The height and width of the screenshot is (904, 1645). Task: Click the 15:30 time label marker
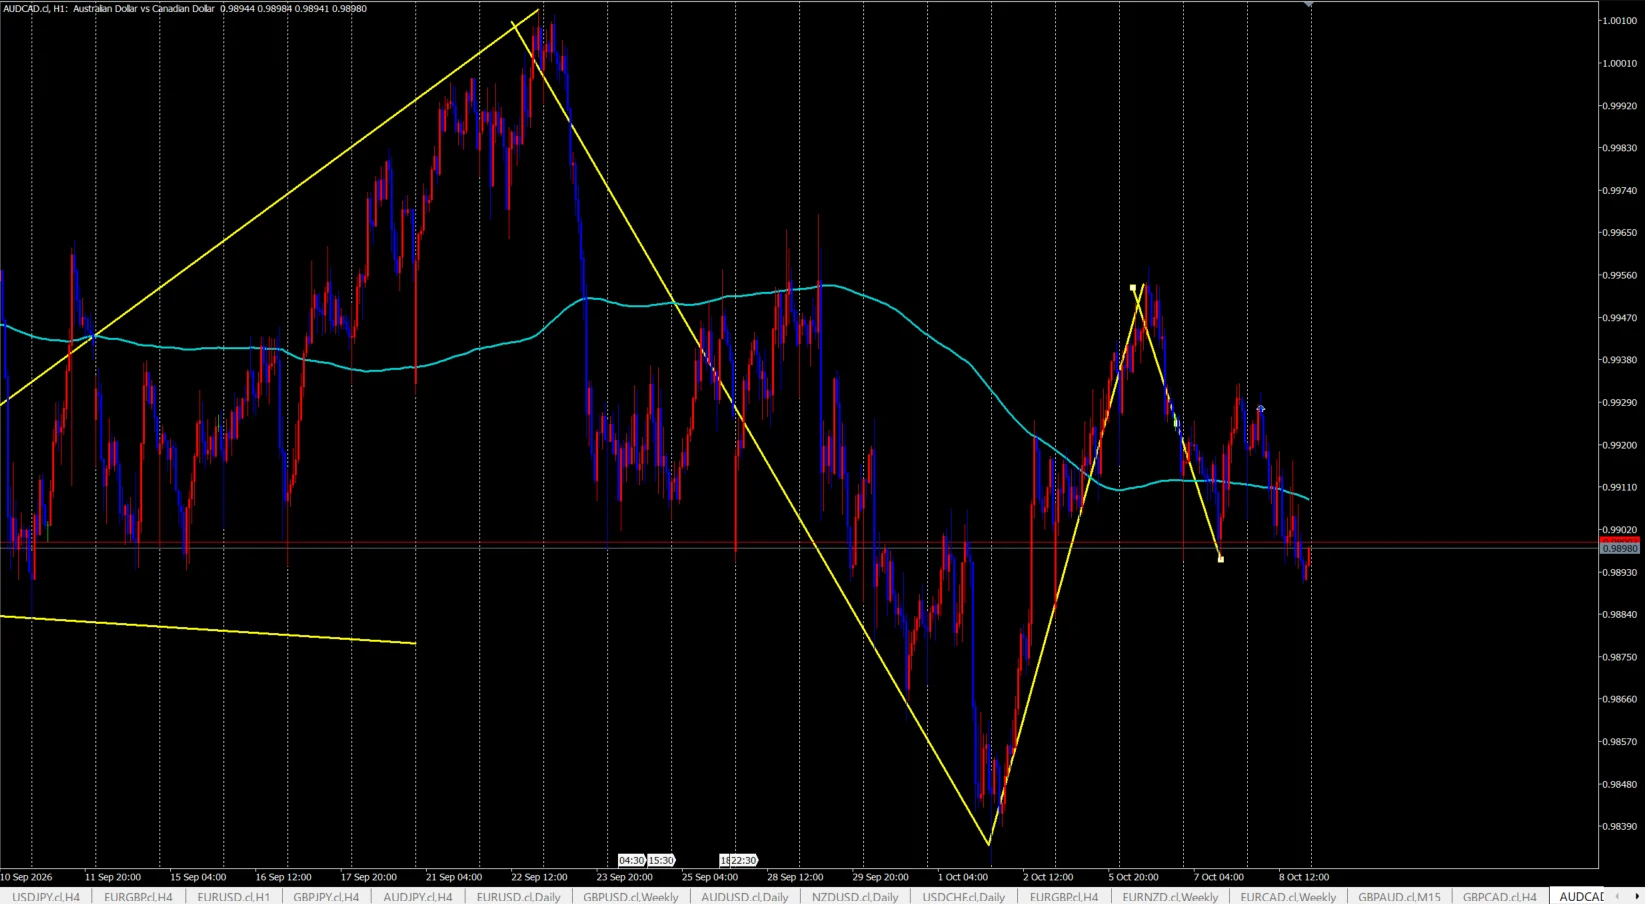click(661, 860)
